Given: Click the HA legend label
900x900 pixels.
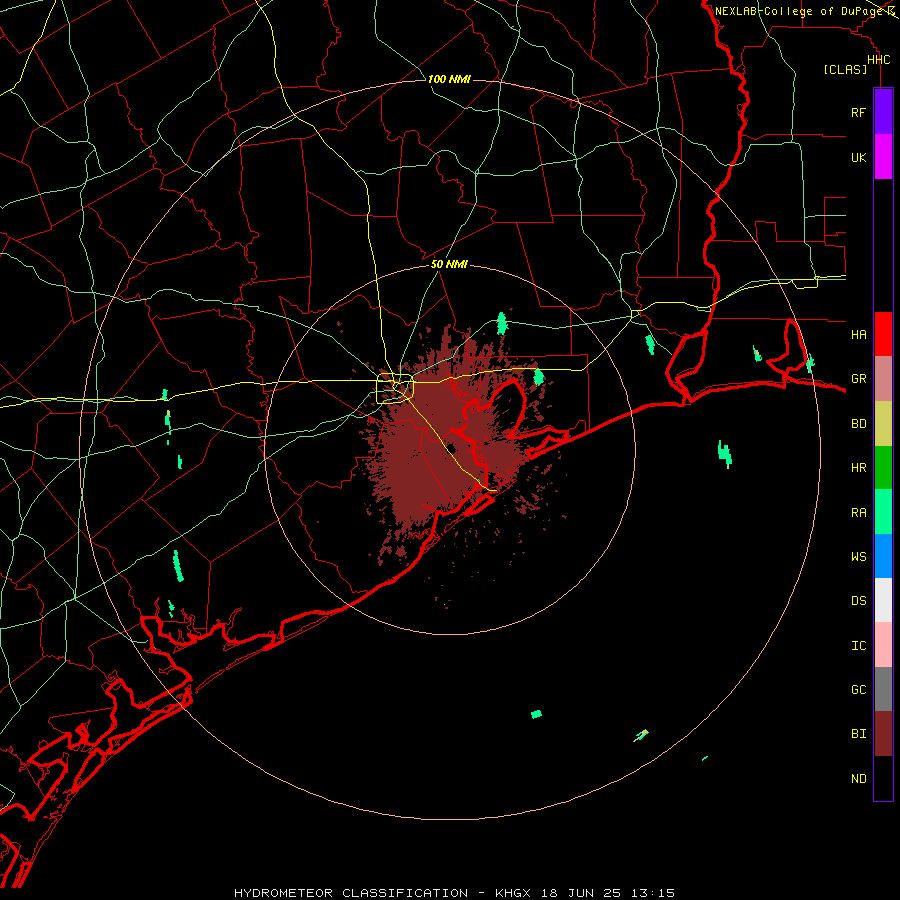Looking at the screenshot, I should click(x=858, y=334).
